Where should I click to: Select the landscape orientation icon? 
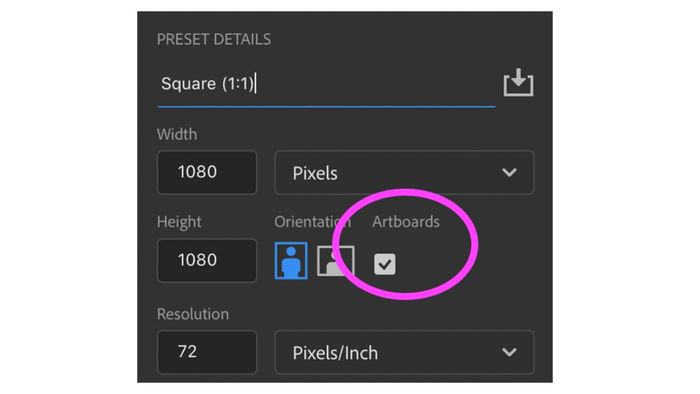tap(336, 261)
